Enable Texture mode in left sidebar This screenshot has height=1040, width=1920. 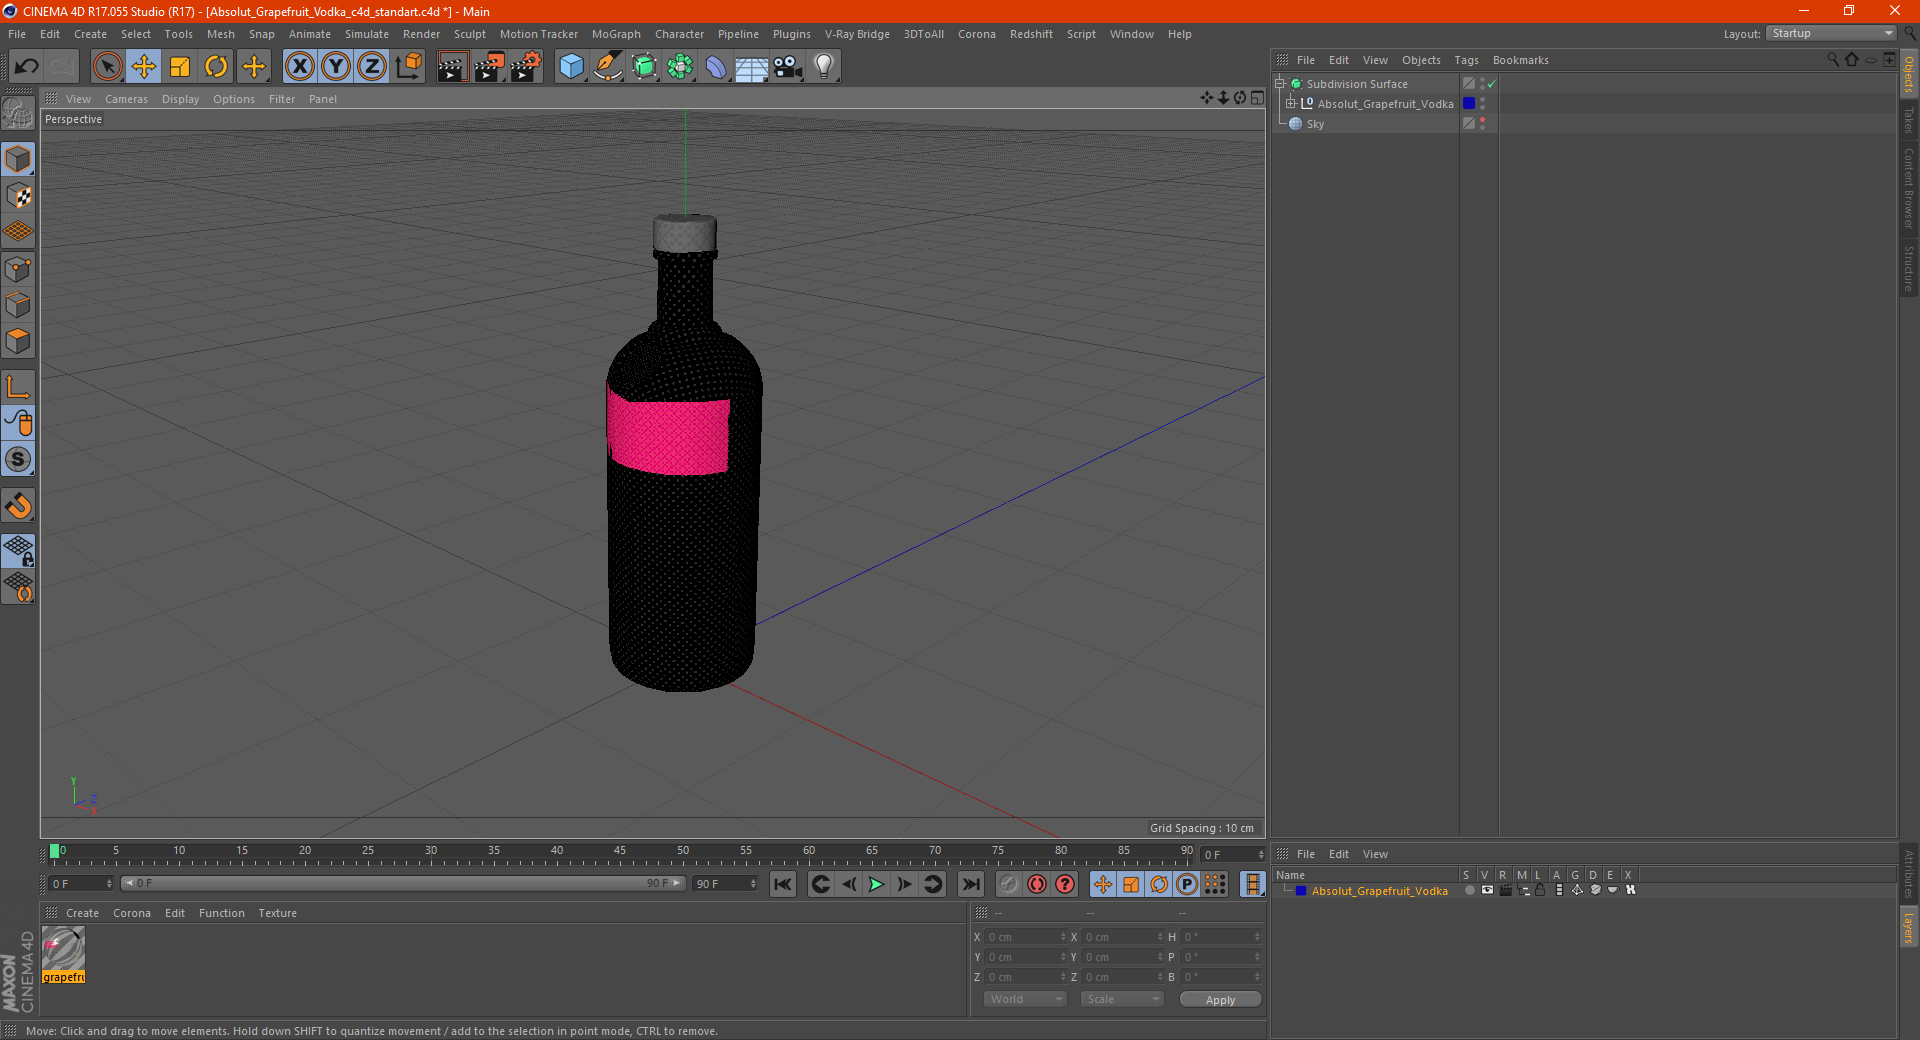click(x=19, y=196)
